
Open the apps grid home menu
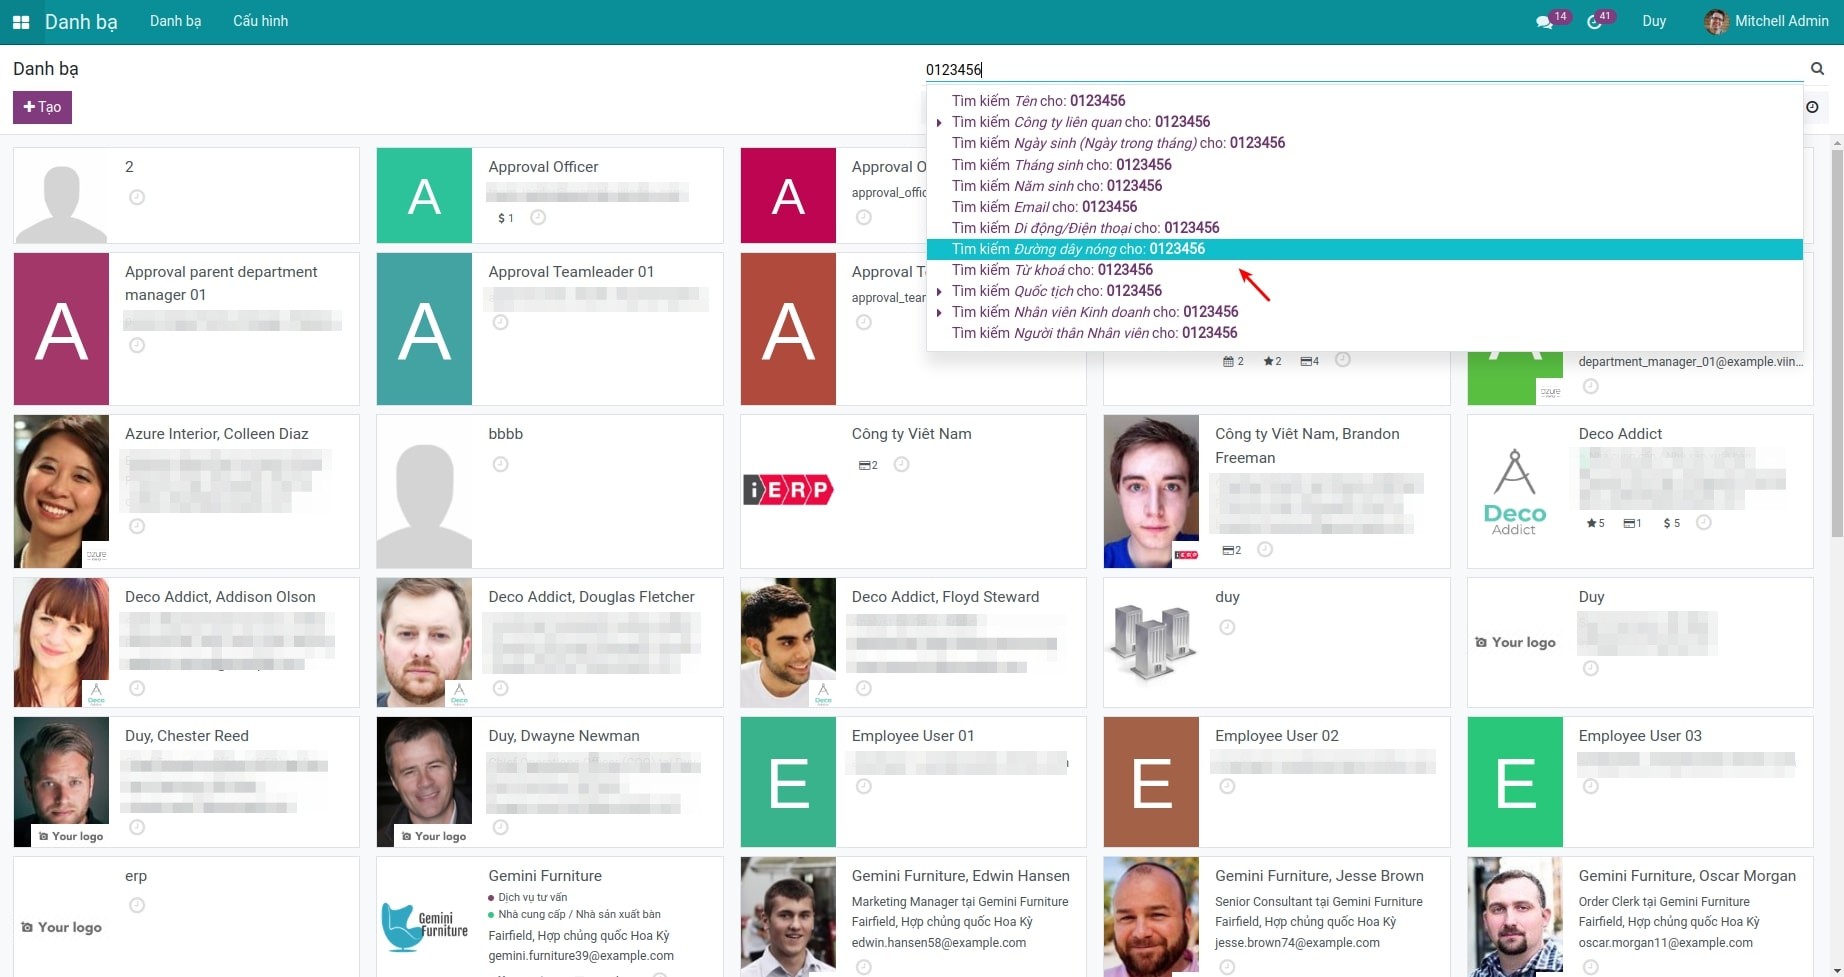click(x=21, y=22)
